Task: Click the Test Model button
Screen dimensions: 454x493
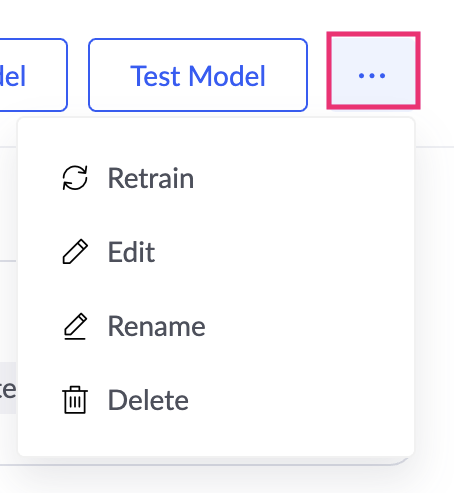Action: (198, 75)
